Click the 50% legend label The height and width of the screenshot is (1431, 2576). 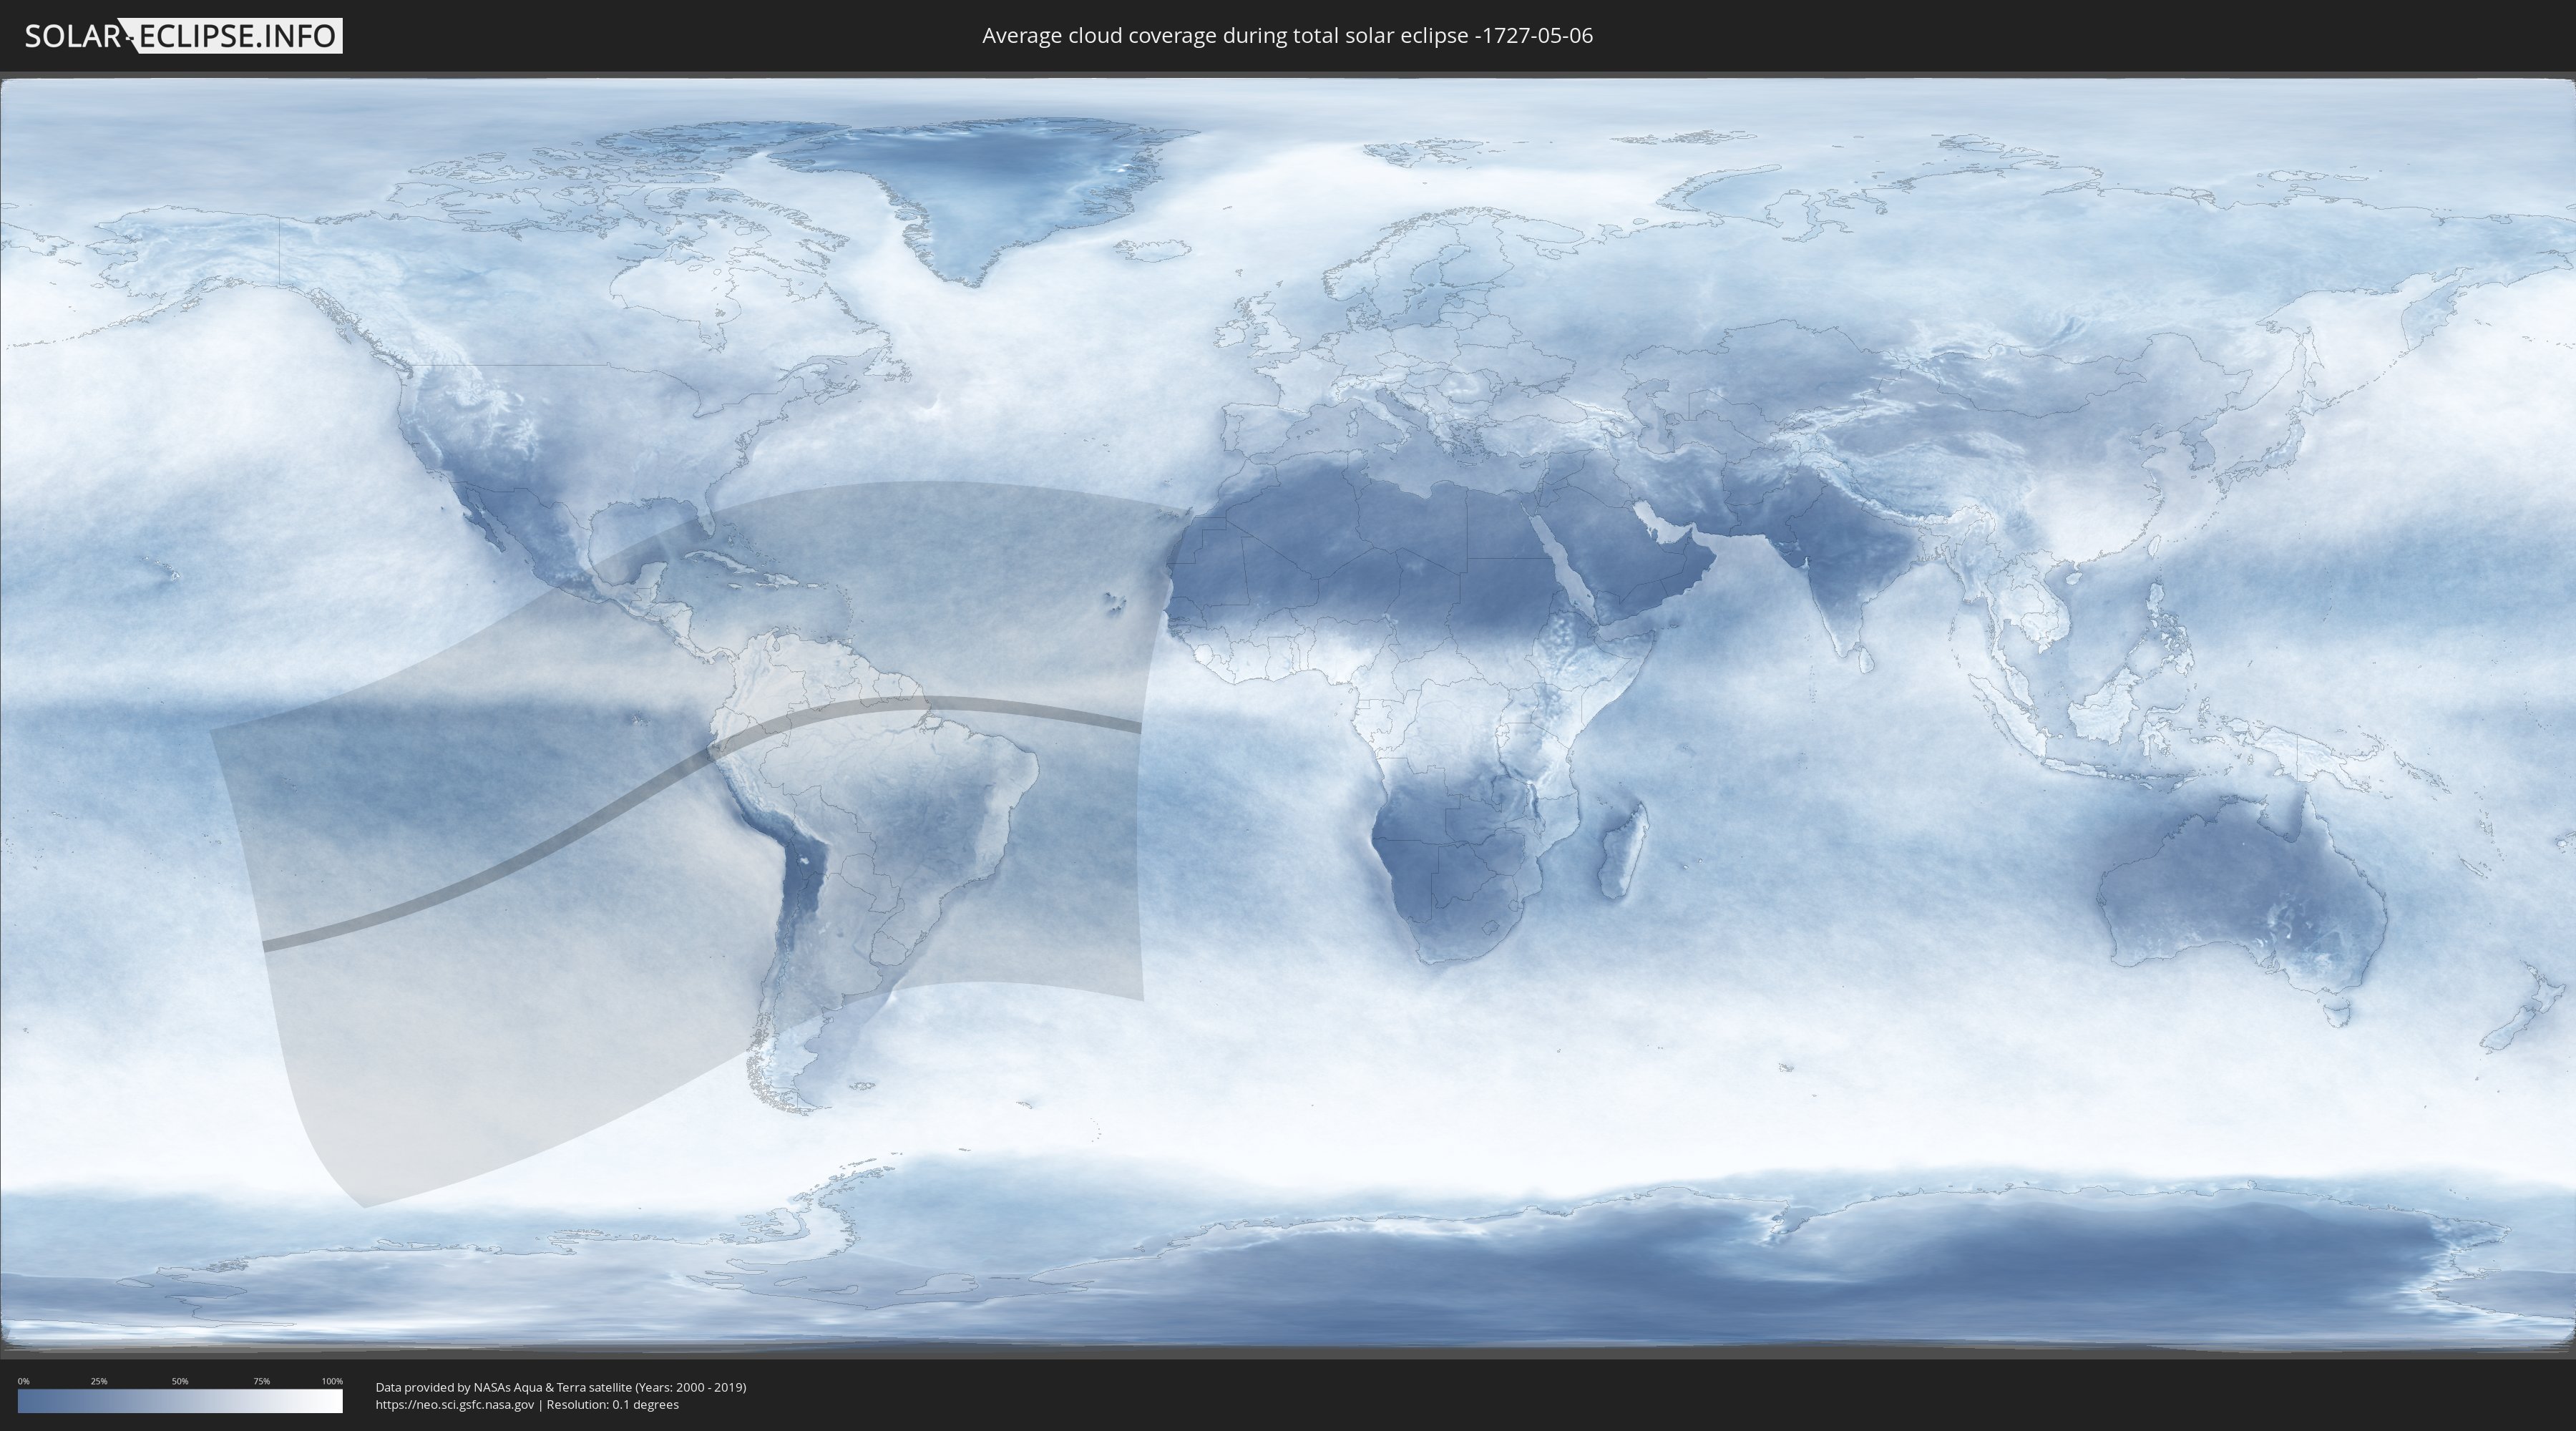click(180, 1381)
